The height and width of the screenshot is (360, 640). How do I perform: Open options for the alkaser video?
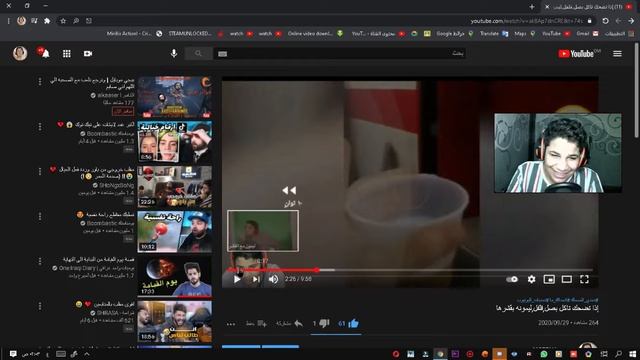click(x=40, y=82)
